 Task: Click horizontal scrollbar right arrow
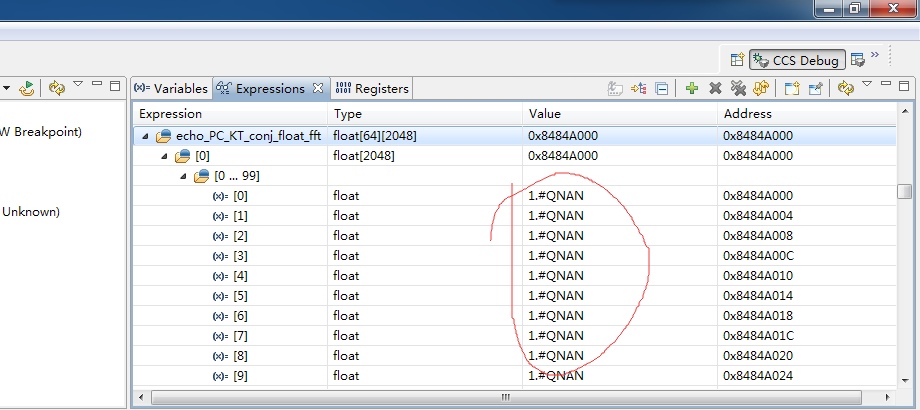[x=888, y=397]
